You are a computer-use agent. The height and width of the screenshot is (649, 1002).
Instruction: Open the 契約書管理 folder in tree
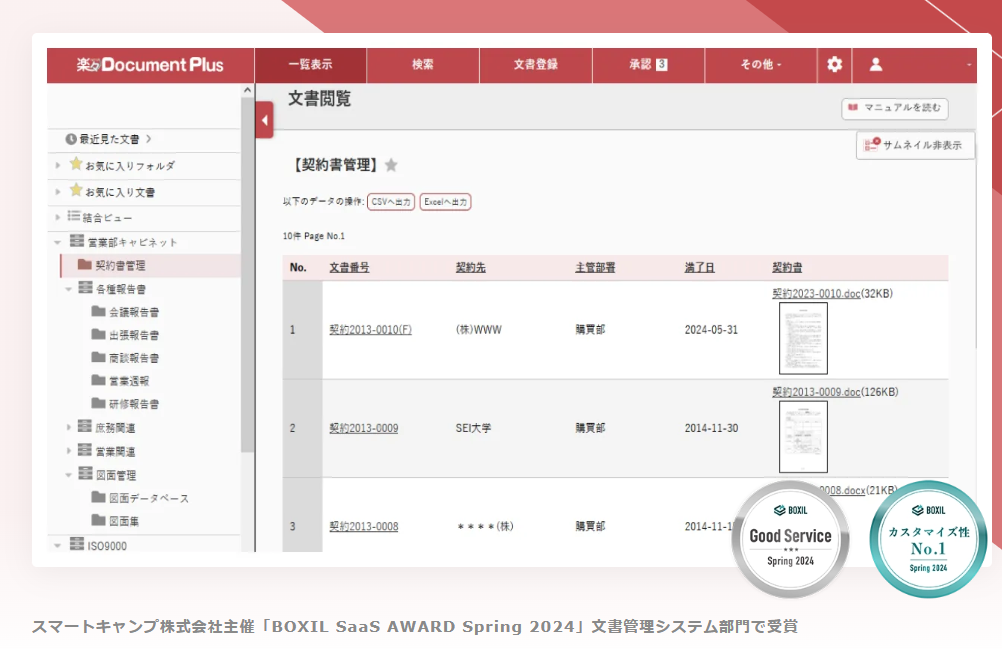[x=119, y=266]
